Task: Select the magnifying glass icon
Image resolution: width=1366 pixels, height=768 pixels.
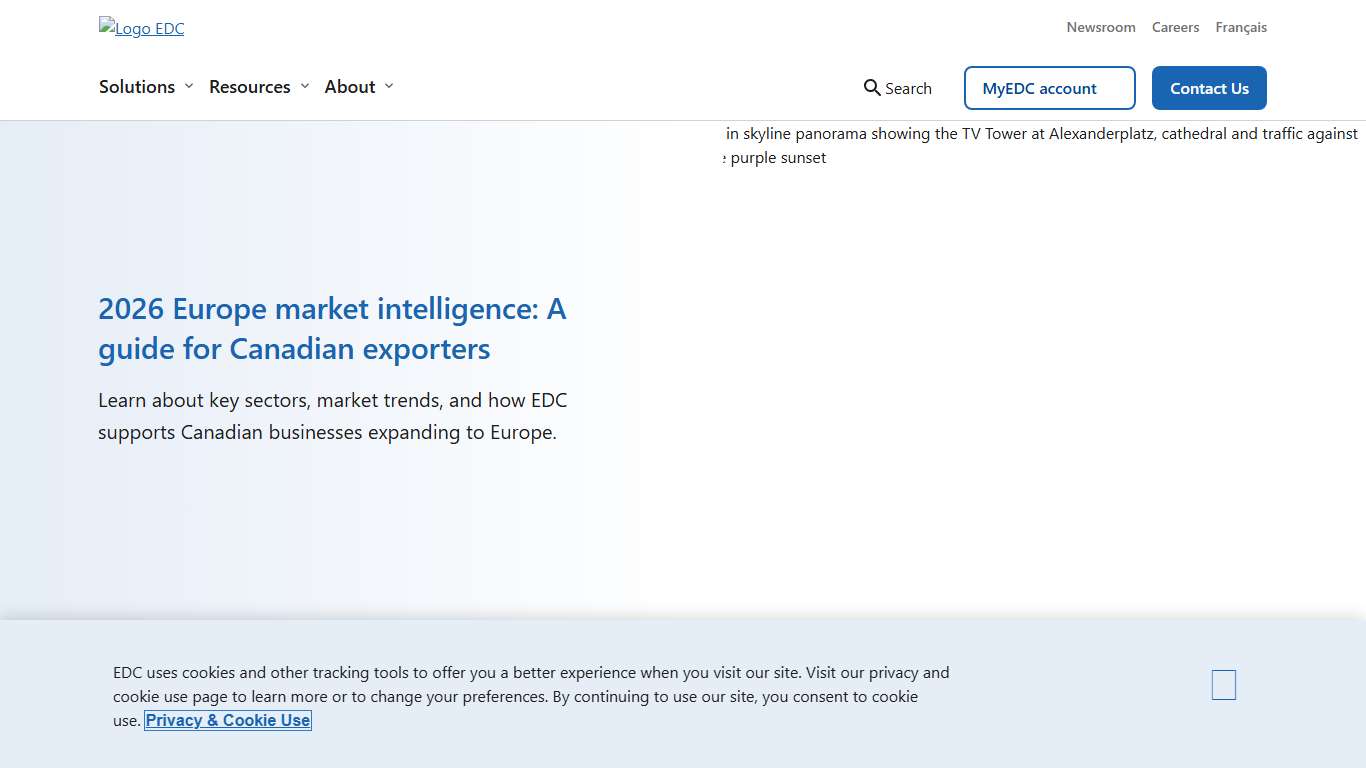Action: point(869,88)
